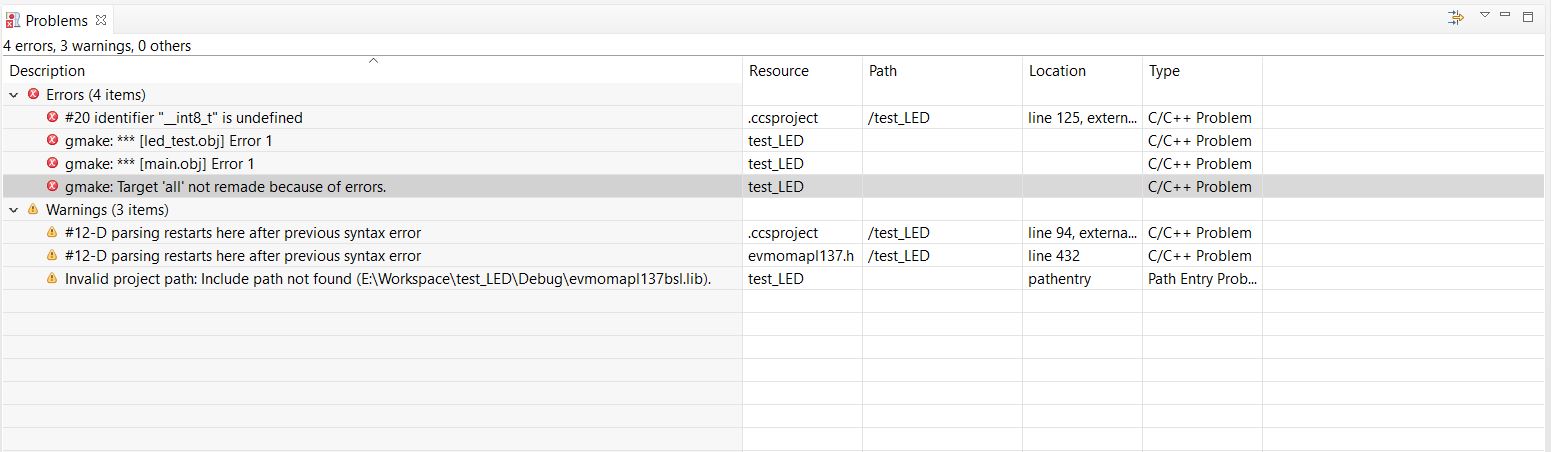Select the gmake main.obj Error 1 row
The image size is (1552, 452).
[x=775, y=163]
